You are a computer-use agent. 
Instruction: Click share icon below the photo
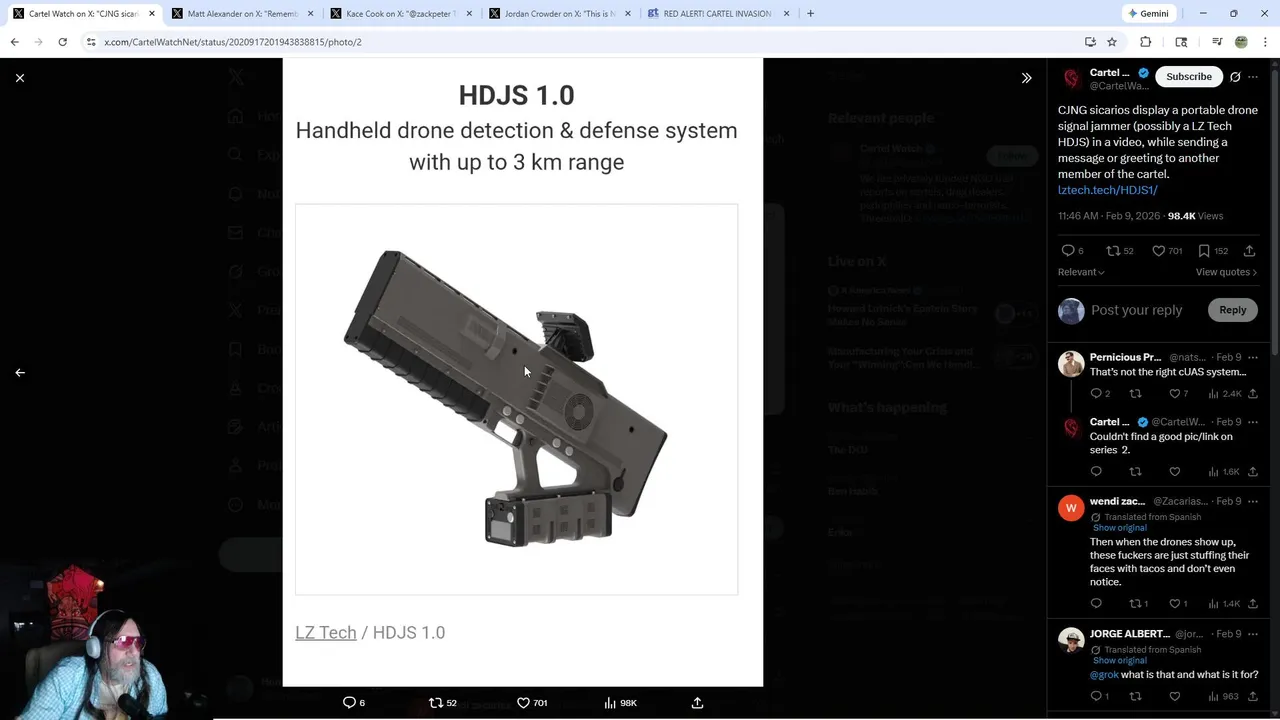point(697,703)
